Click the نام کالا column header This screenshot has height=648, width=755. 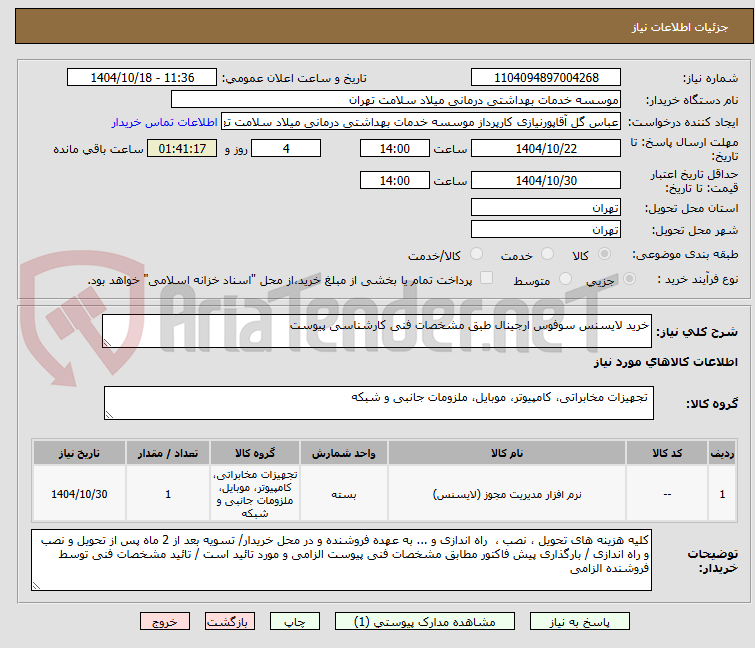(507, 453)
